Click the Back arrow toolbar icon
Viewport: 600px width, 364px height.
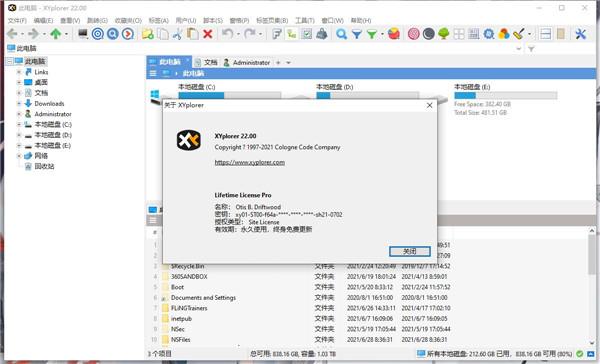coord(12,34)
